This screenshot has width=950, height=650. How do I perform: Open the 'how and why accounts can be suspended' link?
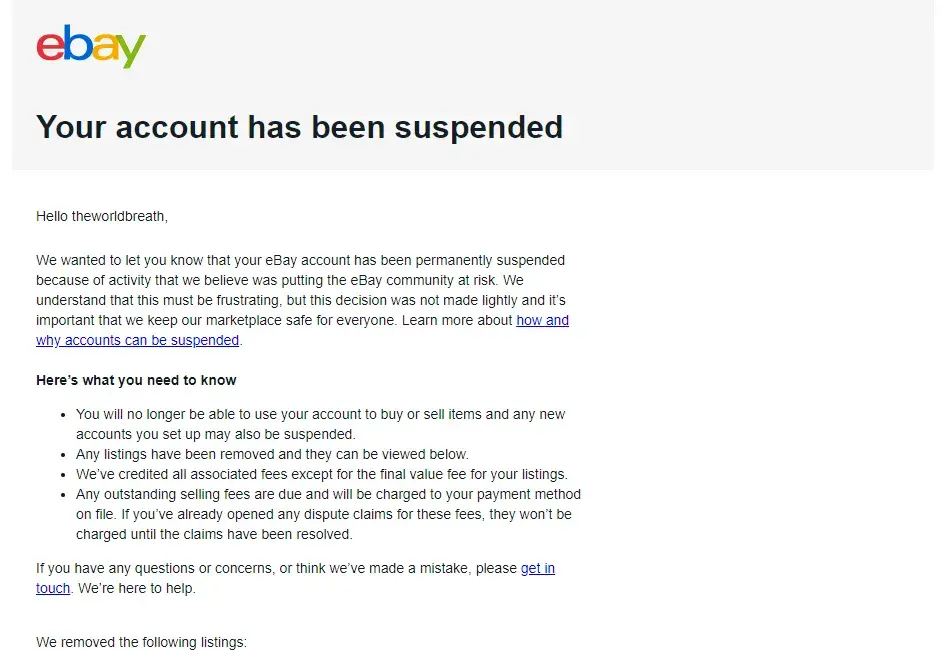pos(542,320)
